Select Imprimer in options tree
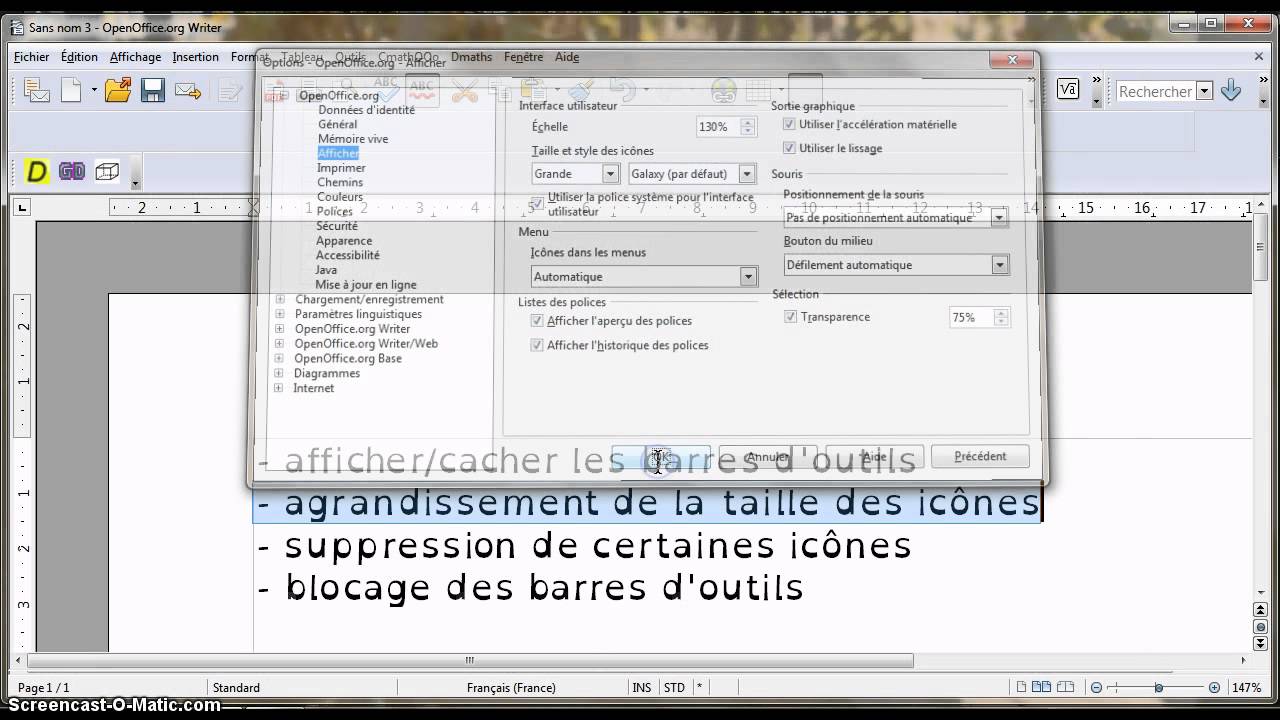Screen dimensions: 1280x720 pyautogui.click(x=341, y=168)
